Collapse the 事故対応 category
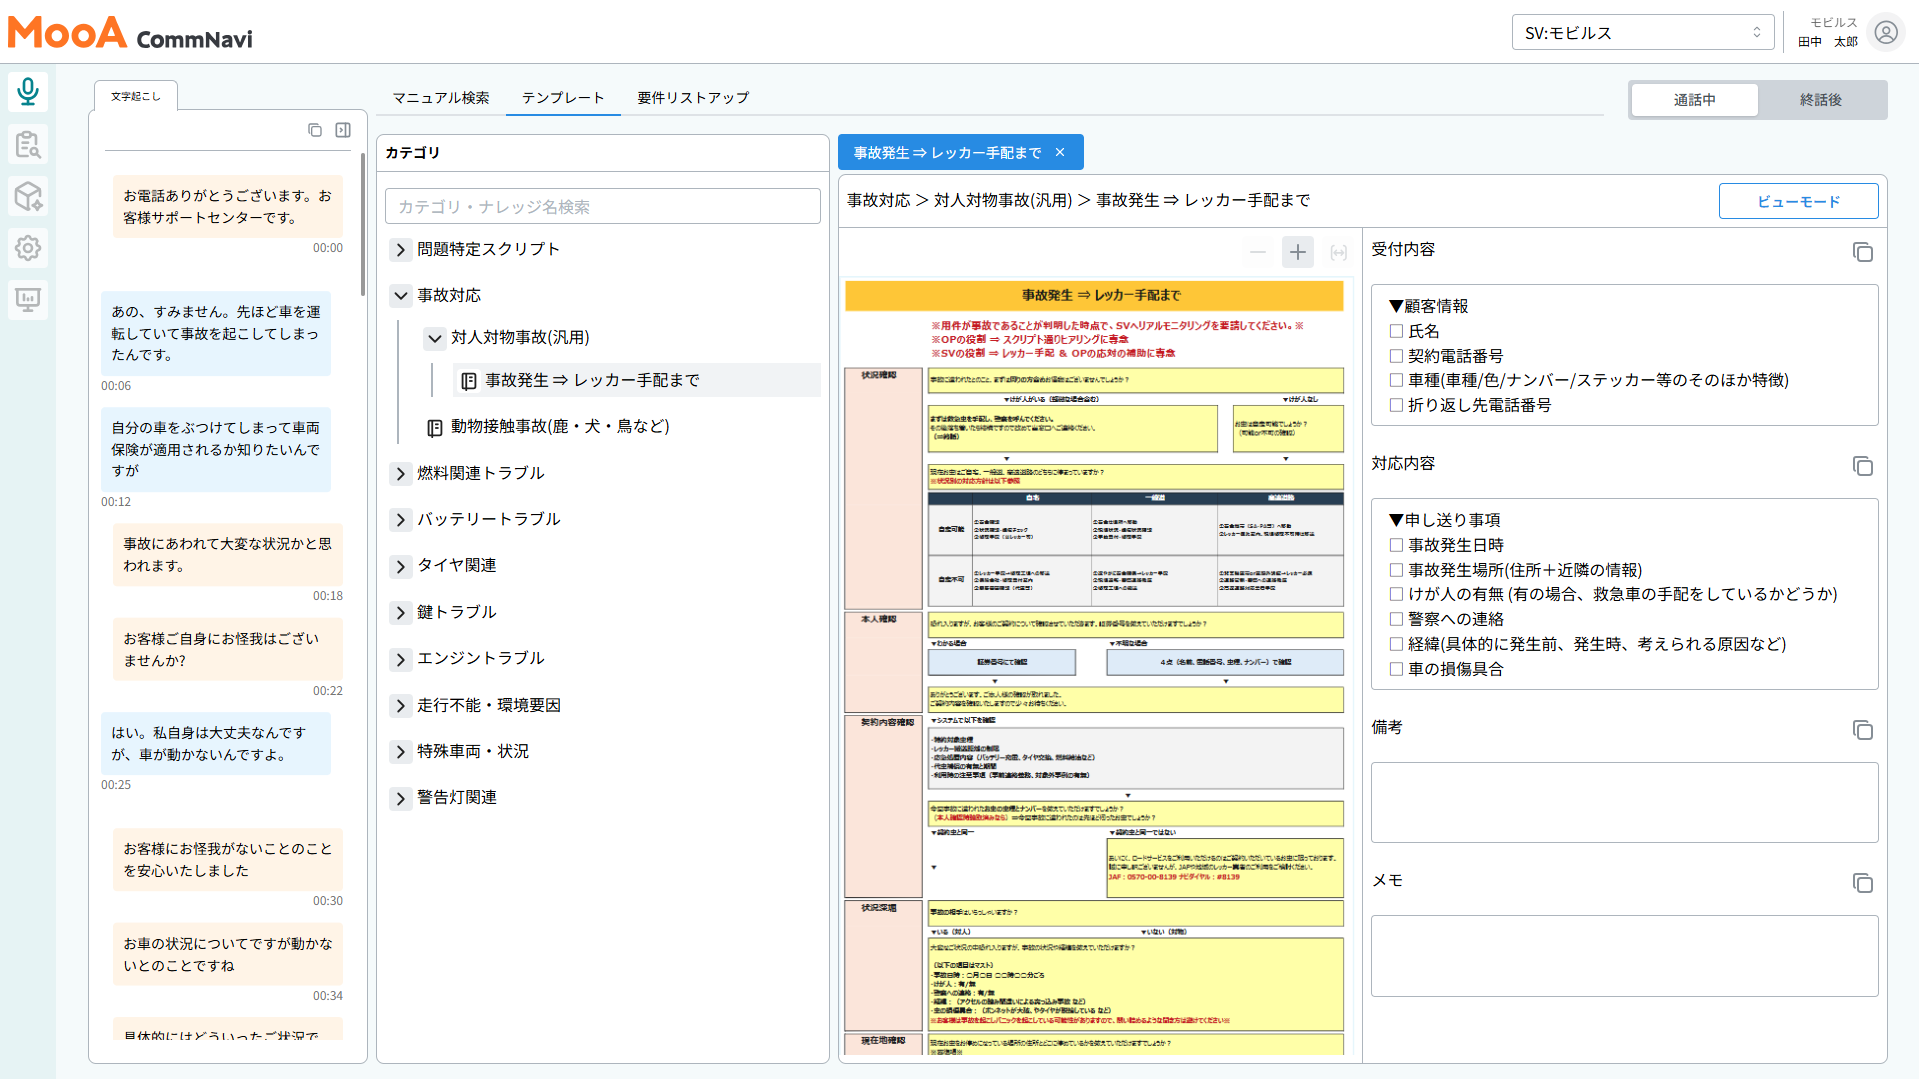 (x=400, y=296)
